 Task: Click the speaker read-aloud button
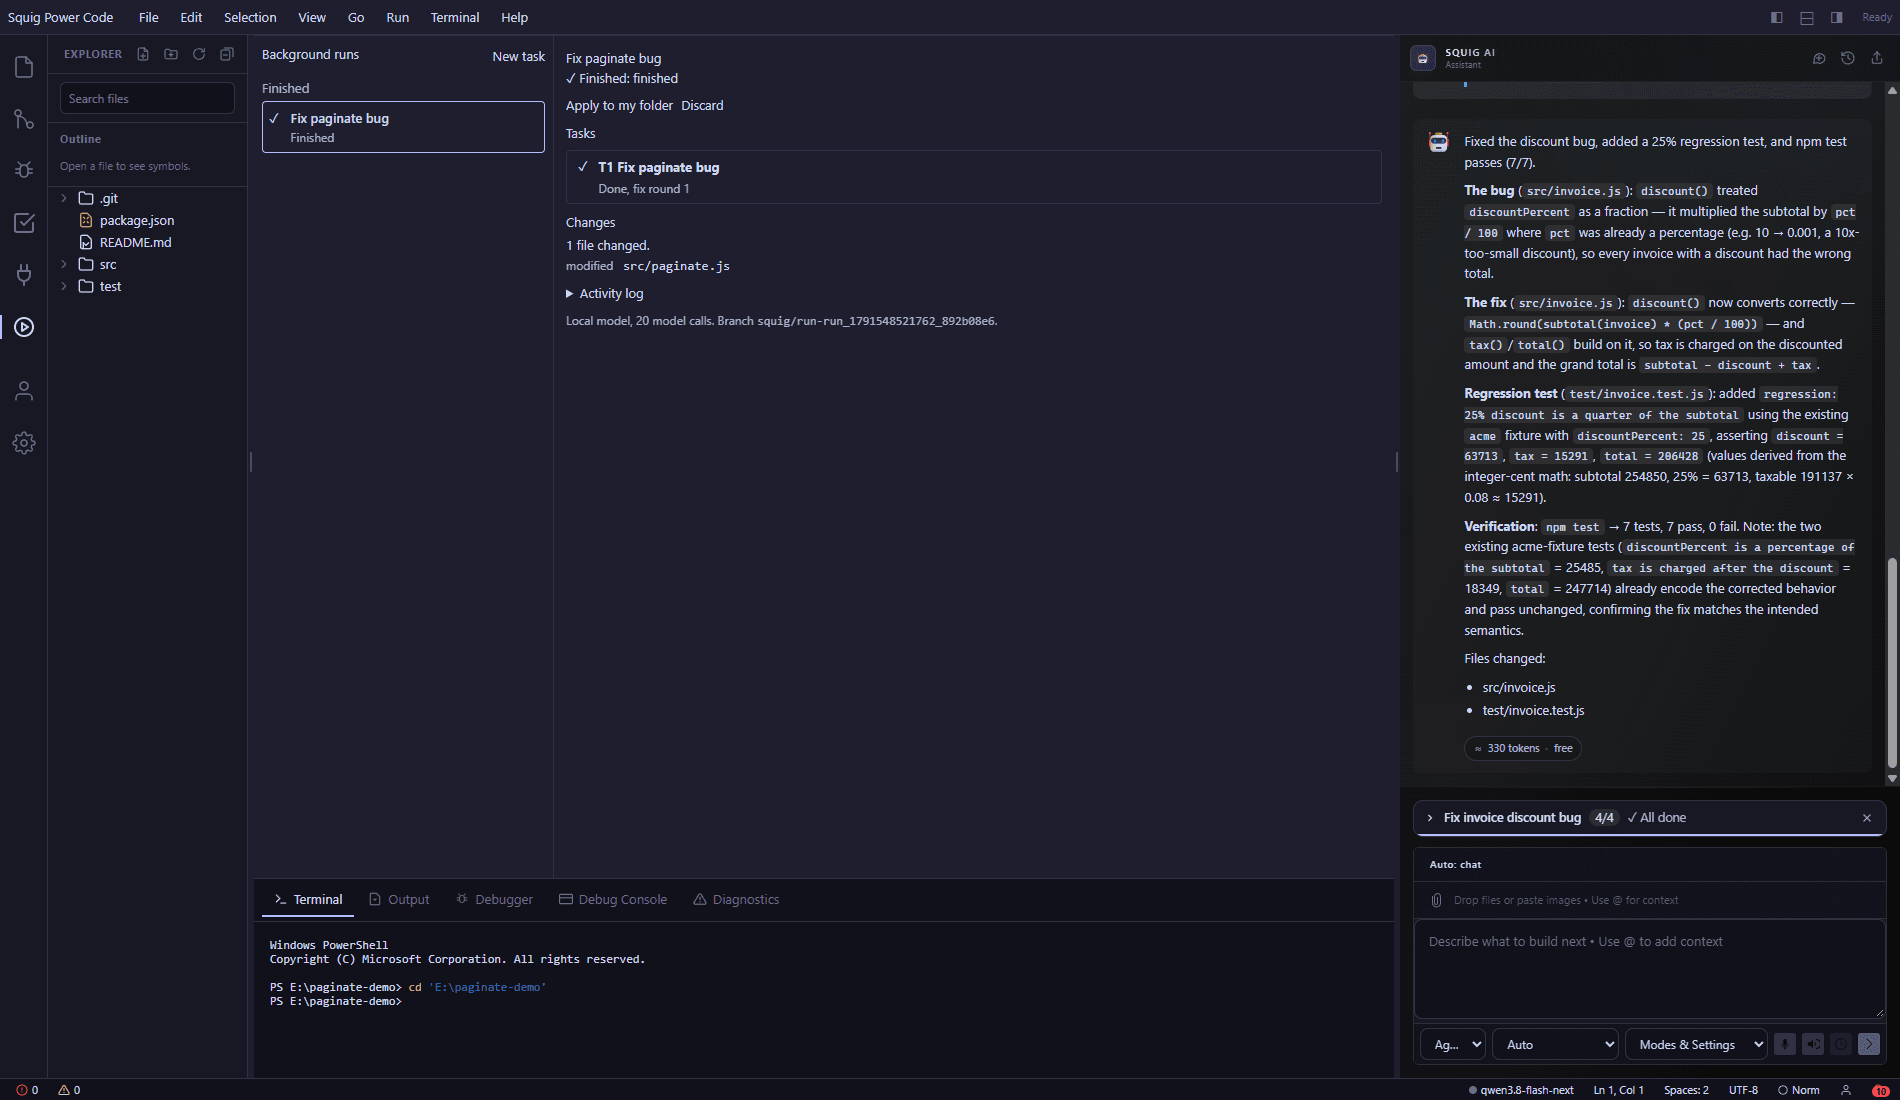[x=1813, y=1044]
